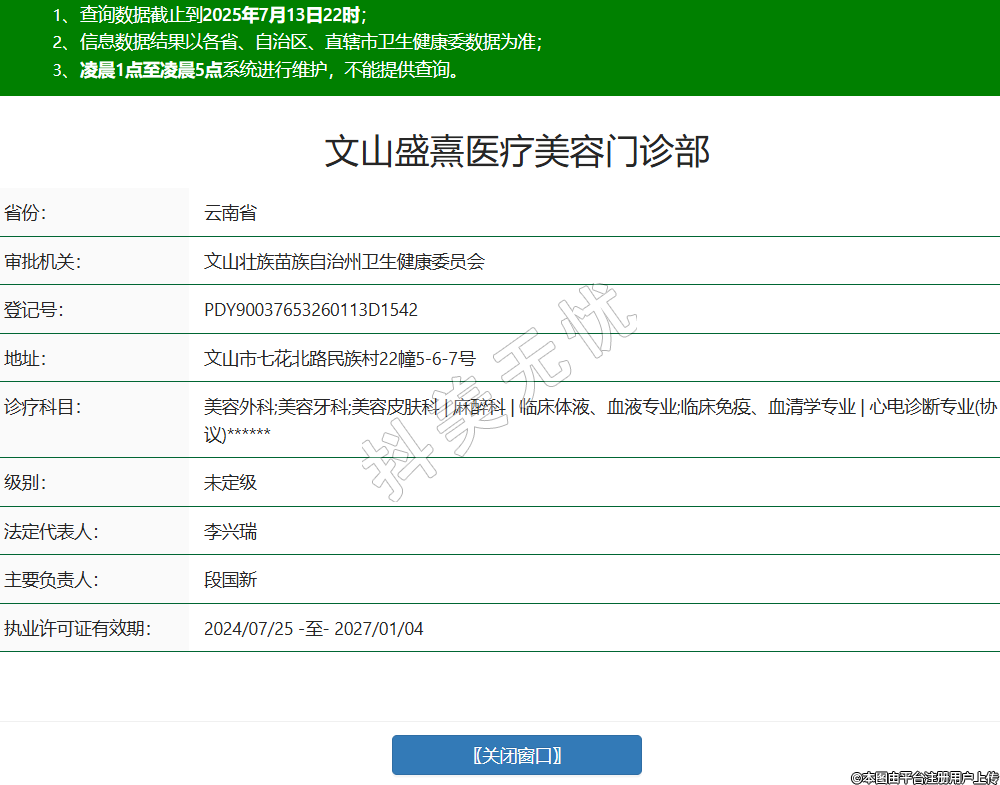The width and height of the screenshot is (1000, 785).
Task: Click the title 文山盛熹医疗美容门诊部
Action: pos(517,152)
